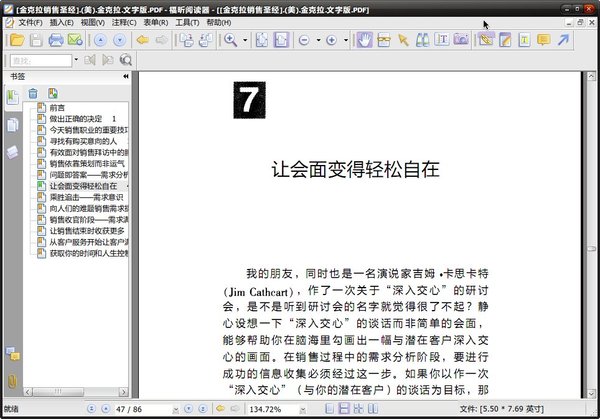Go to previous page with up-arrow toolbar icon
This screenshot has width=600, height=419.
coord(100,40)
